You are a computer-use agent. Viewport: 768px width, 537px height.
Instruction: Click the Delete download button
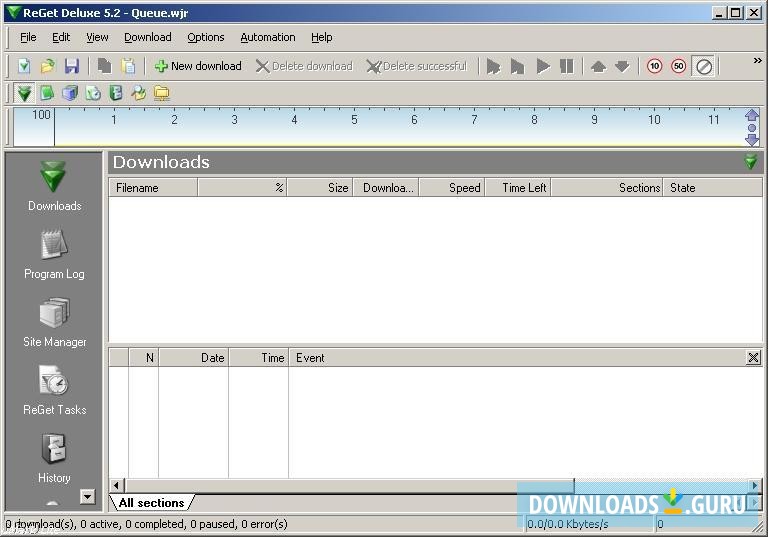click(304, 66)
